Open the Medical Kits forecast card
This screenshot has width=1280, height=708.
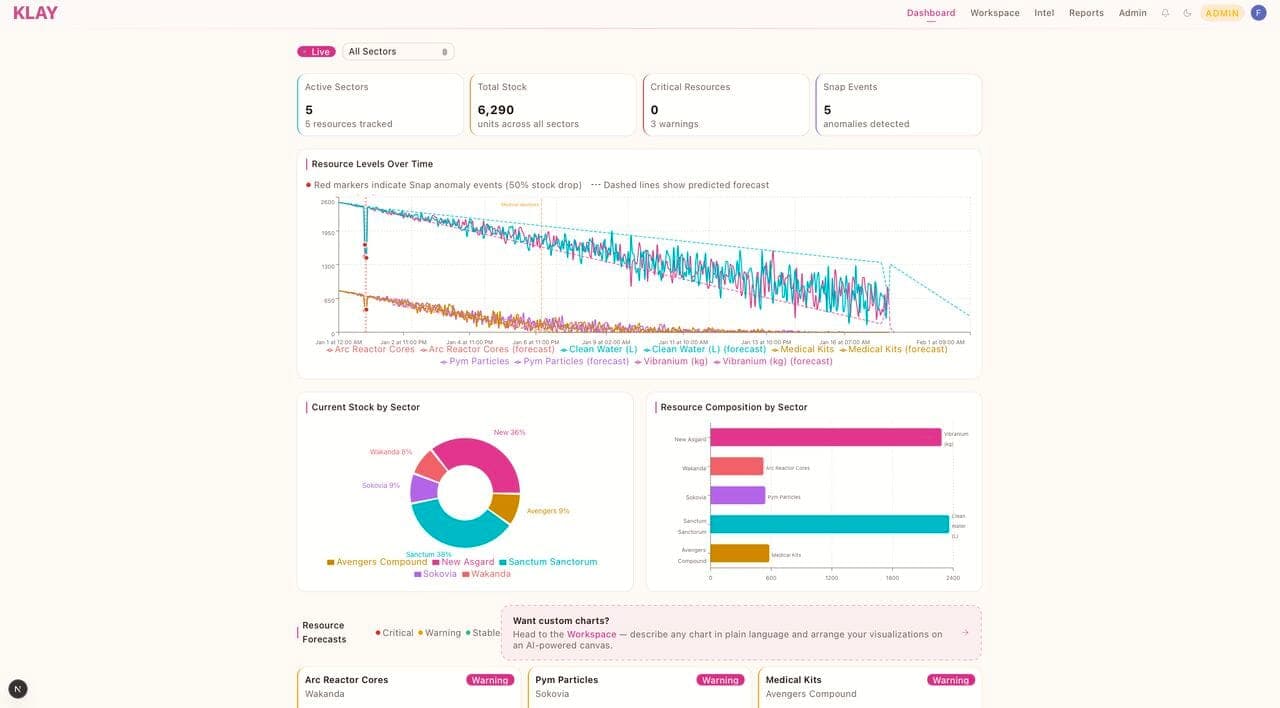pyautogui.click(x=869, y=688)
